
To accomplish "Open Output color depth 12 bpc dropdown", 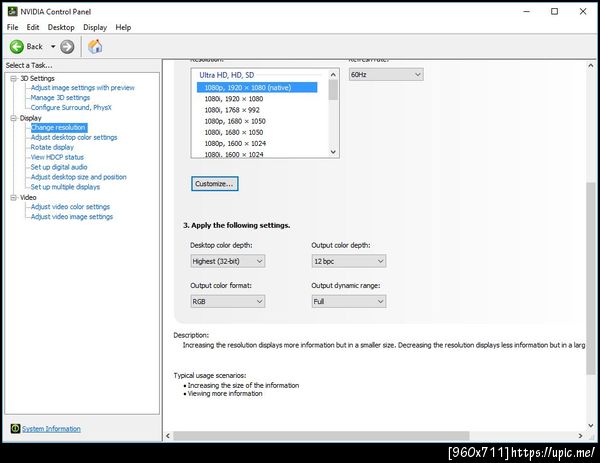I will tap(349, 261).
